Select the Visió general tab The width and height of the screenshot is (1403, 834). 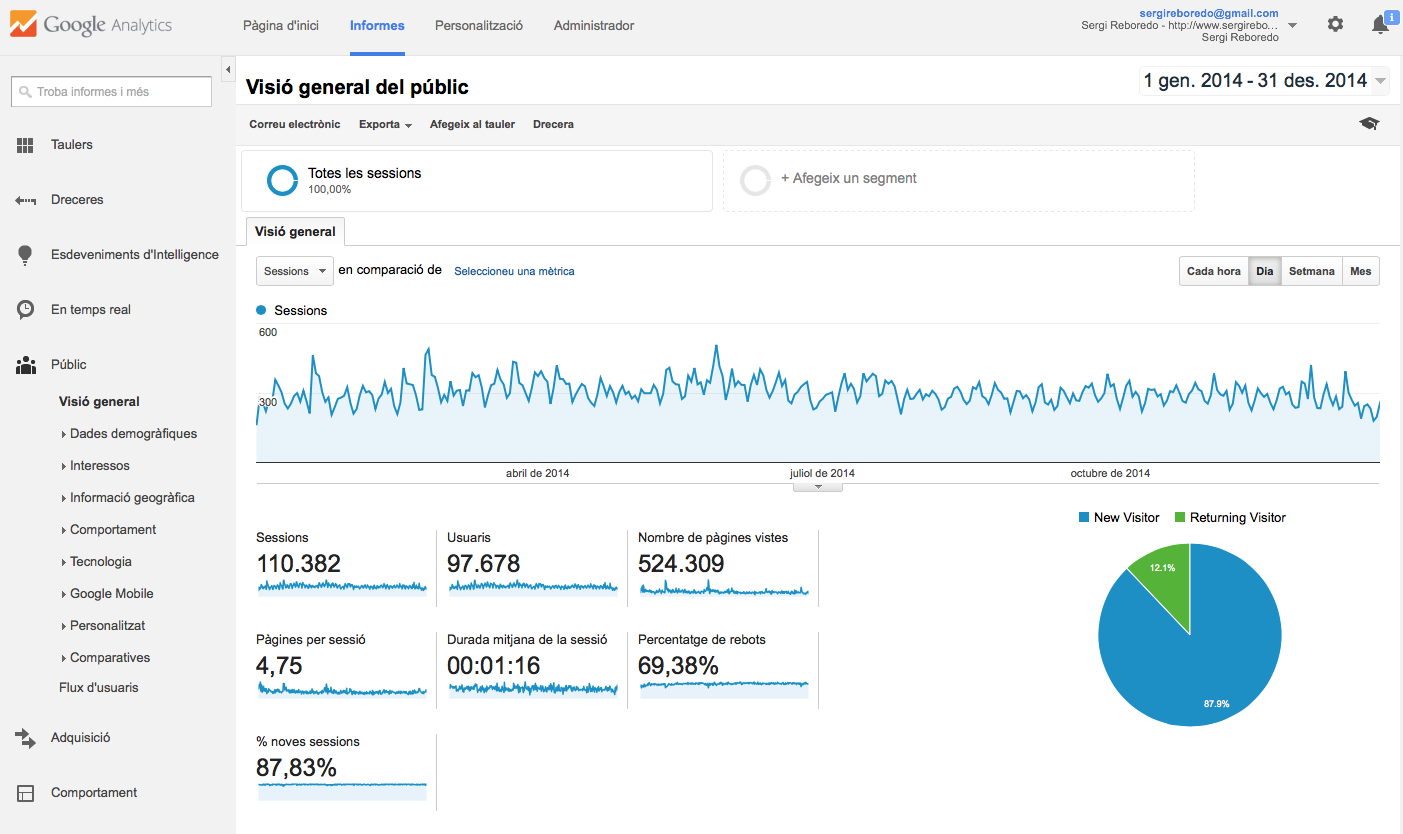tap(295, 231)
